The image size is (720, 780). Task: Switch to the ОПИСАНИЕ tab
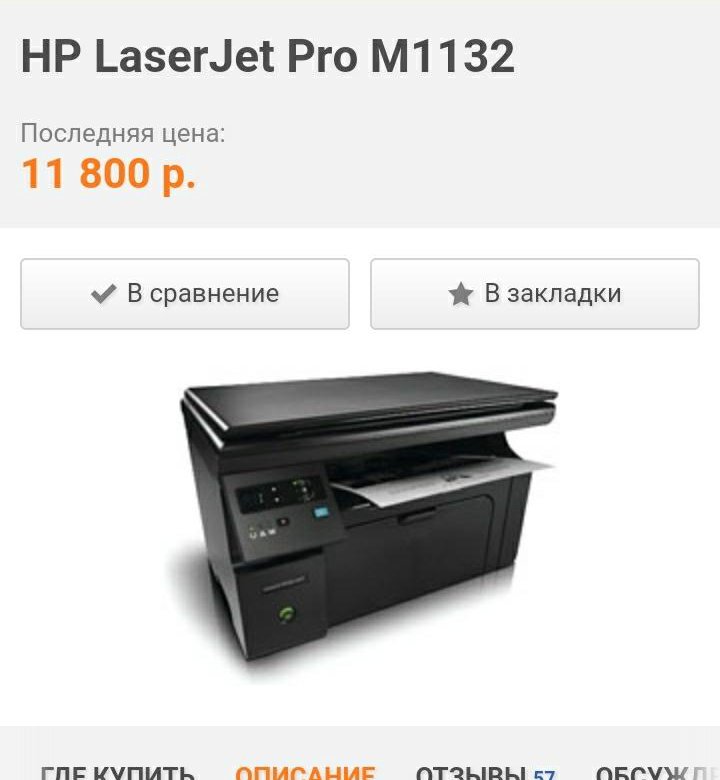[305, 773]
